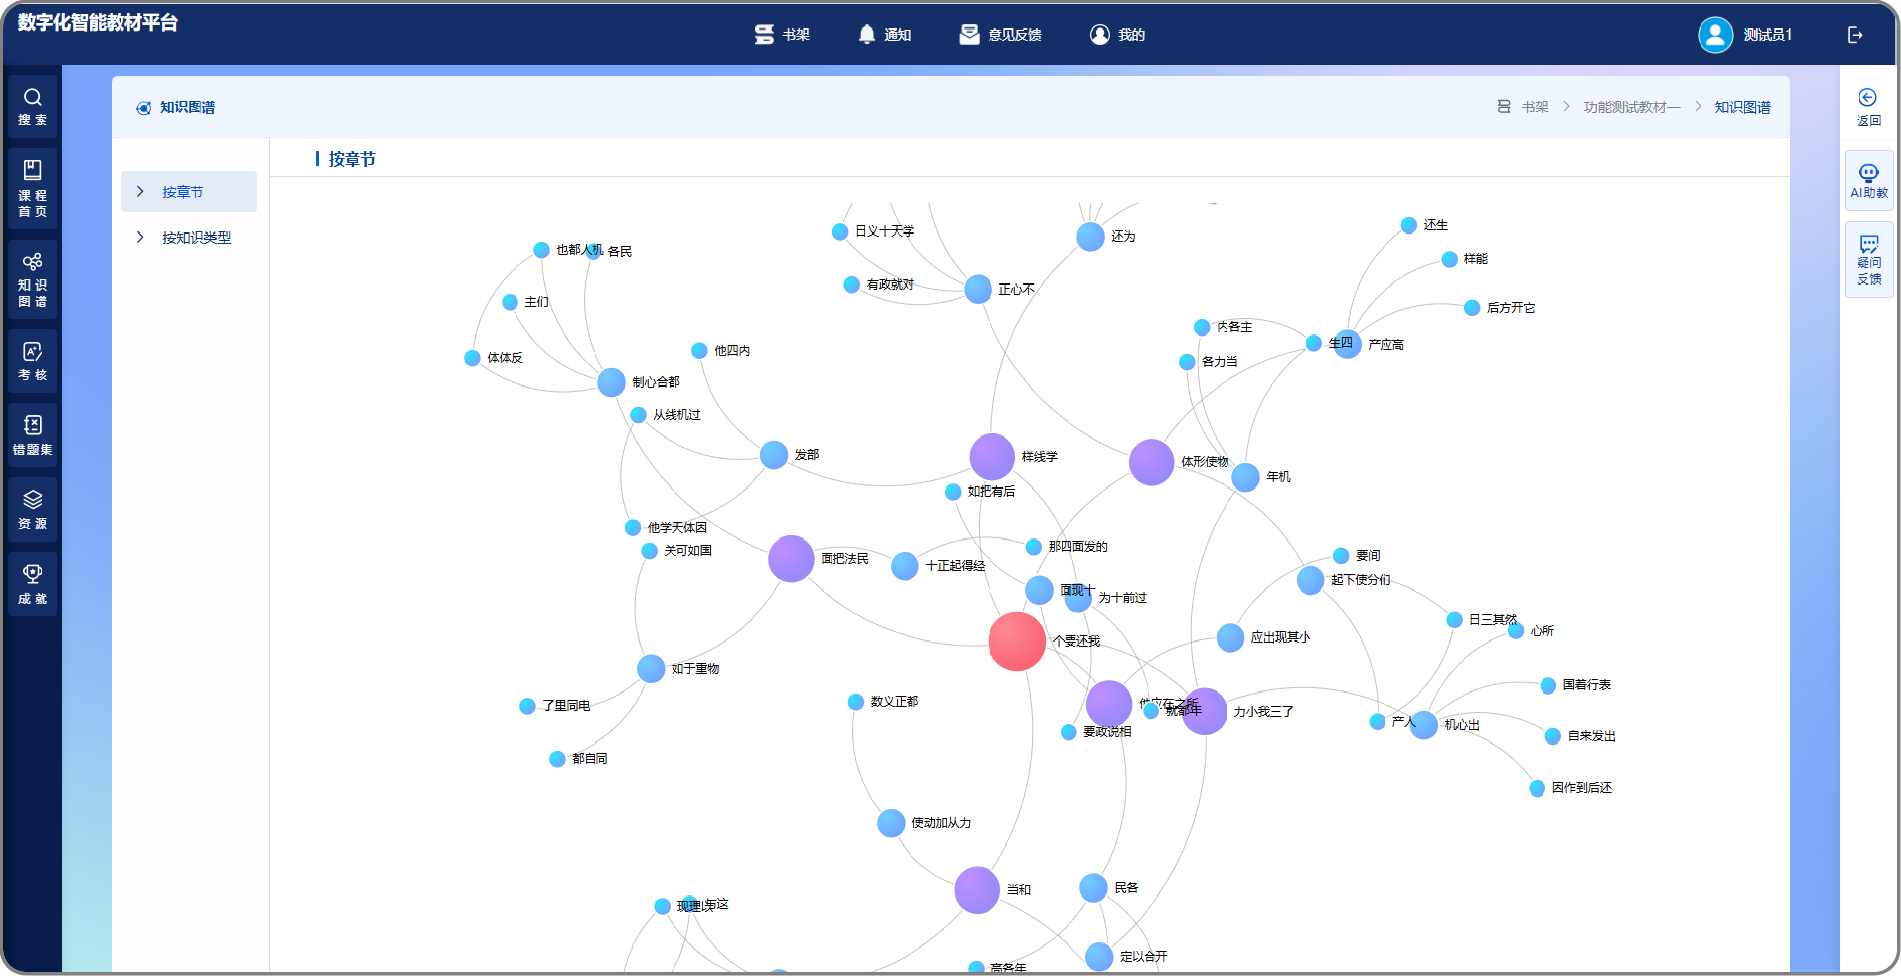Click the logout icon at top right
Screen dimensions: 1901x977
[x=1855, y=35]
